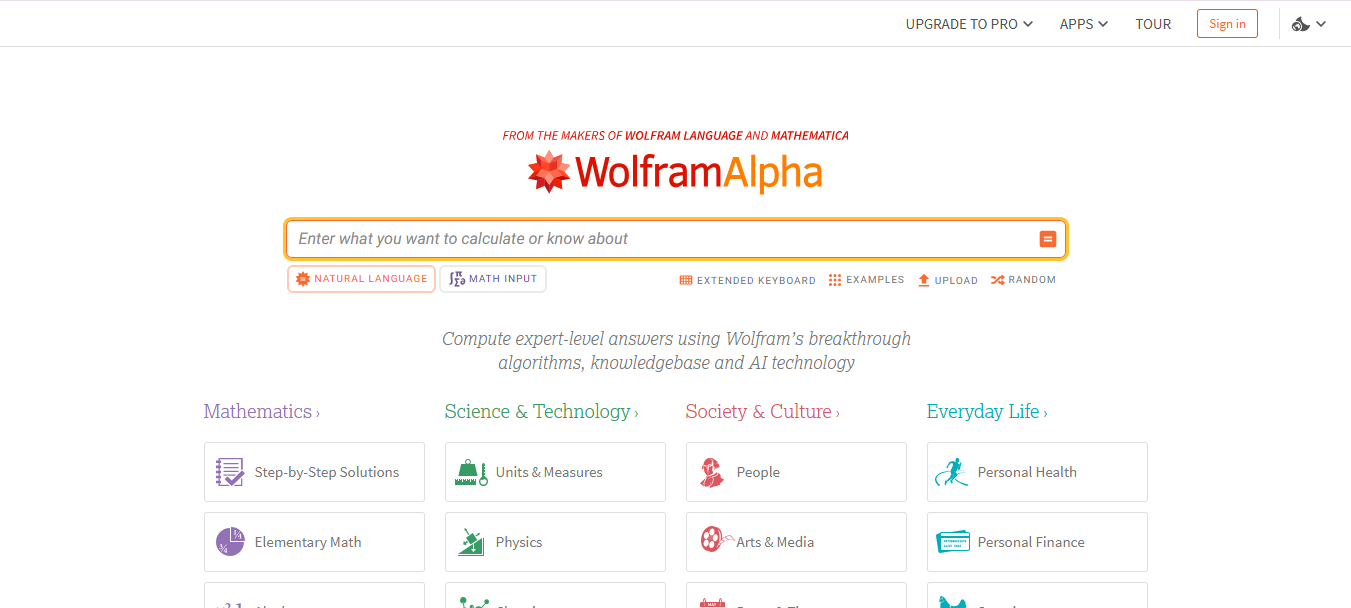Click the Personal Health runner icon

point(952,472)
